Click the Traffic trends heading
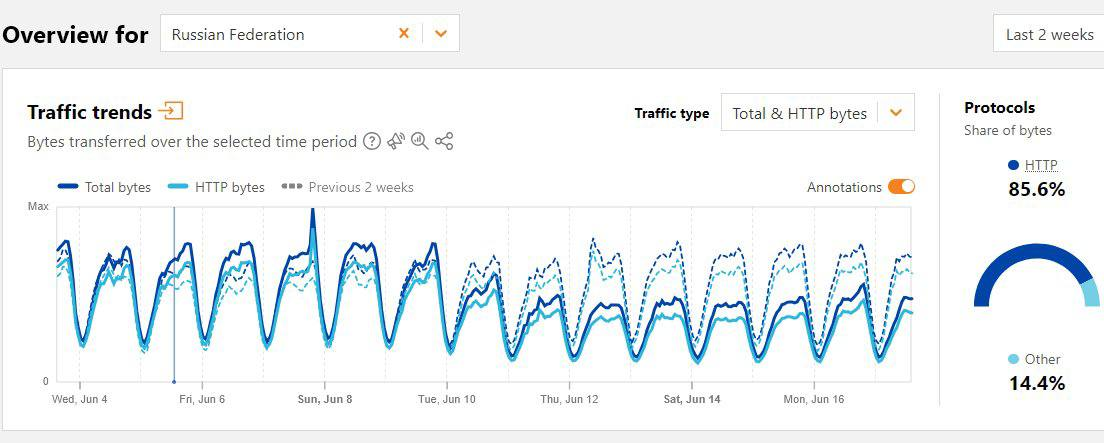 tap(90, 112)
